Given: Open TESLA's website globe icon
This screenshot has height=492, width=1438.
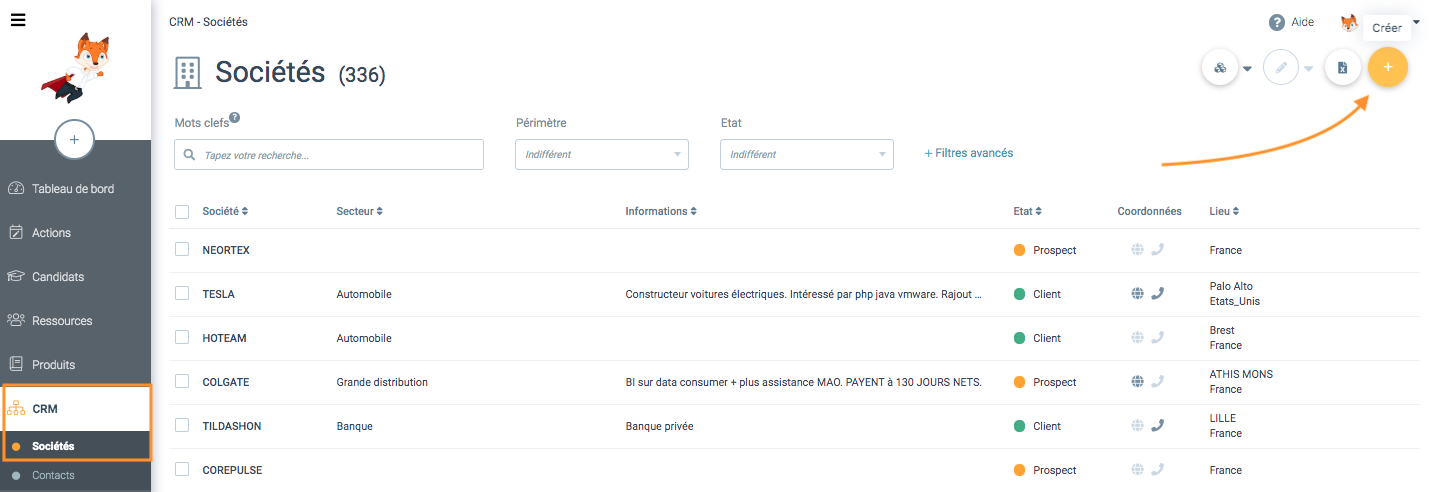Looking at the screenshot, I should 1137,294.
